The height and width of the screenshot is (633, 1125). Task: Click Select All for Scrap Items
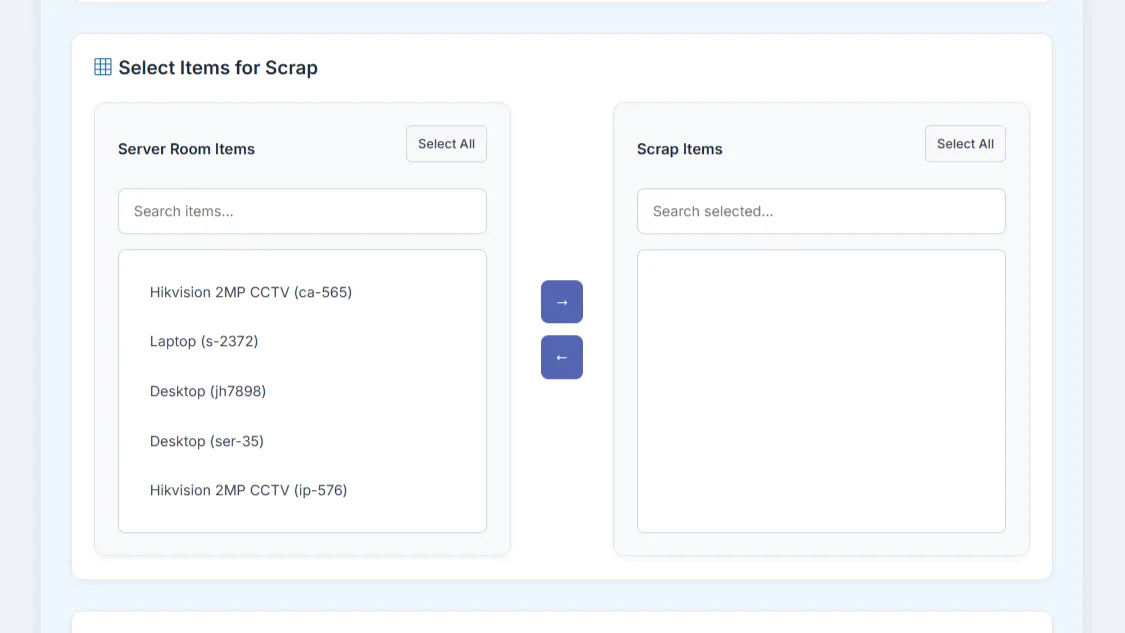[x=965, y=144]
